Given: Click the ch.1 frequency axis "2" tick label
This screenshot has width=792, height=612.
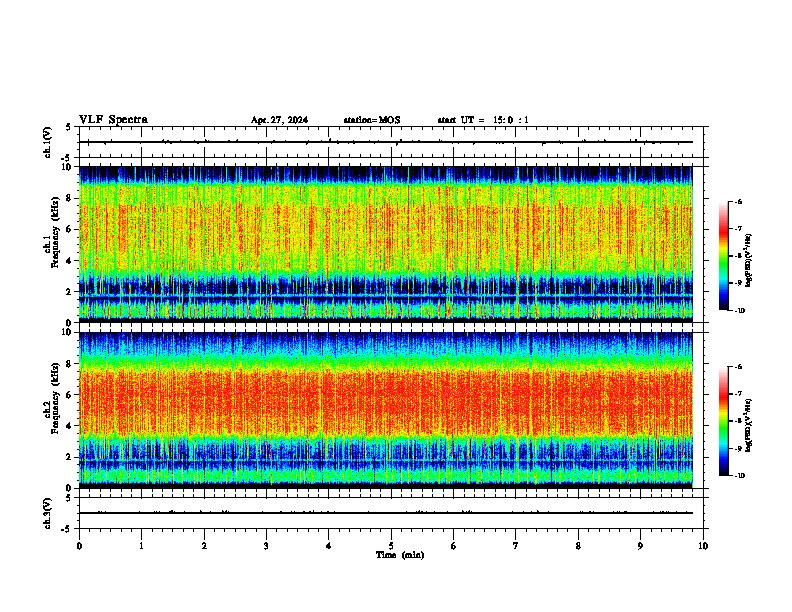Looking at the screenshot, I should point(69,291).
